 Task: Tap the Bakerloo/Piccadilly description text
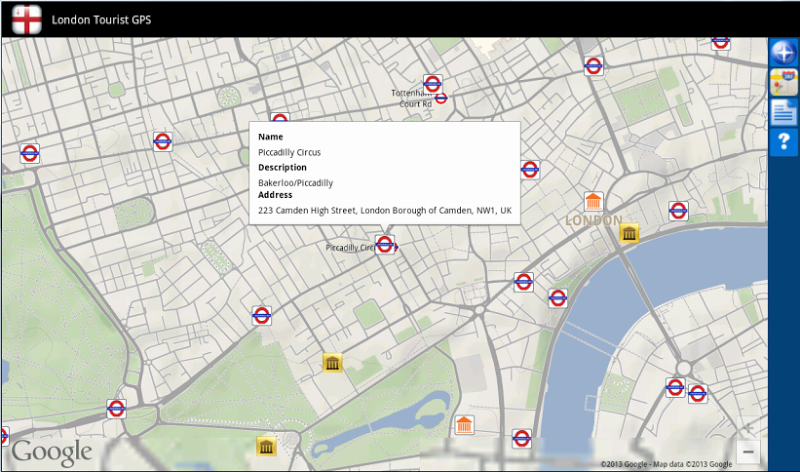[x=295, y=183]
